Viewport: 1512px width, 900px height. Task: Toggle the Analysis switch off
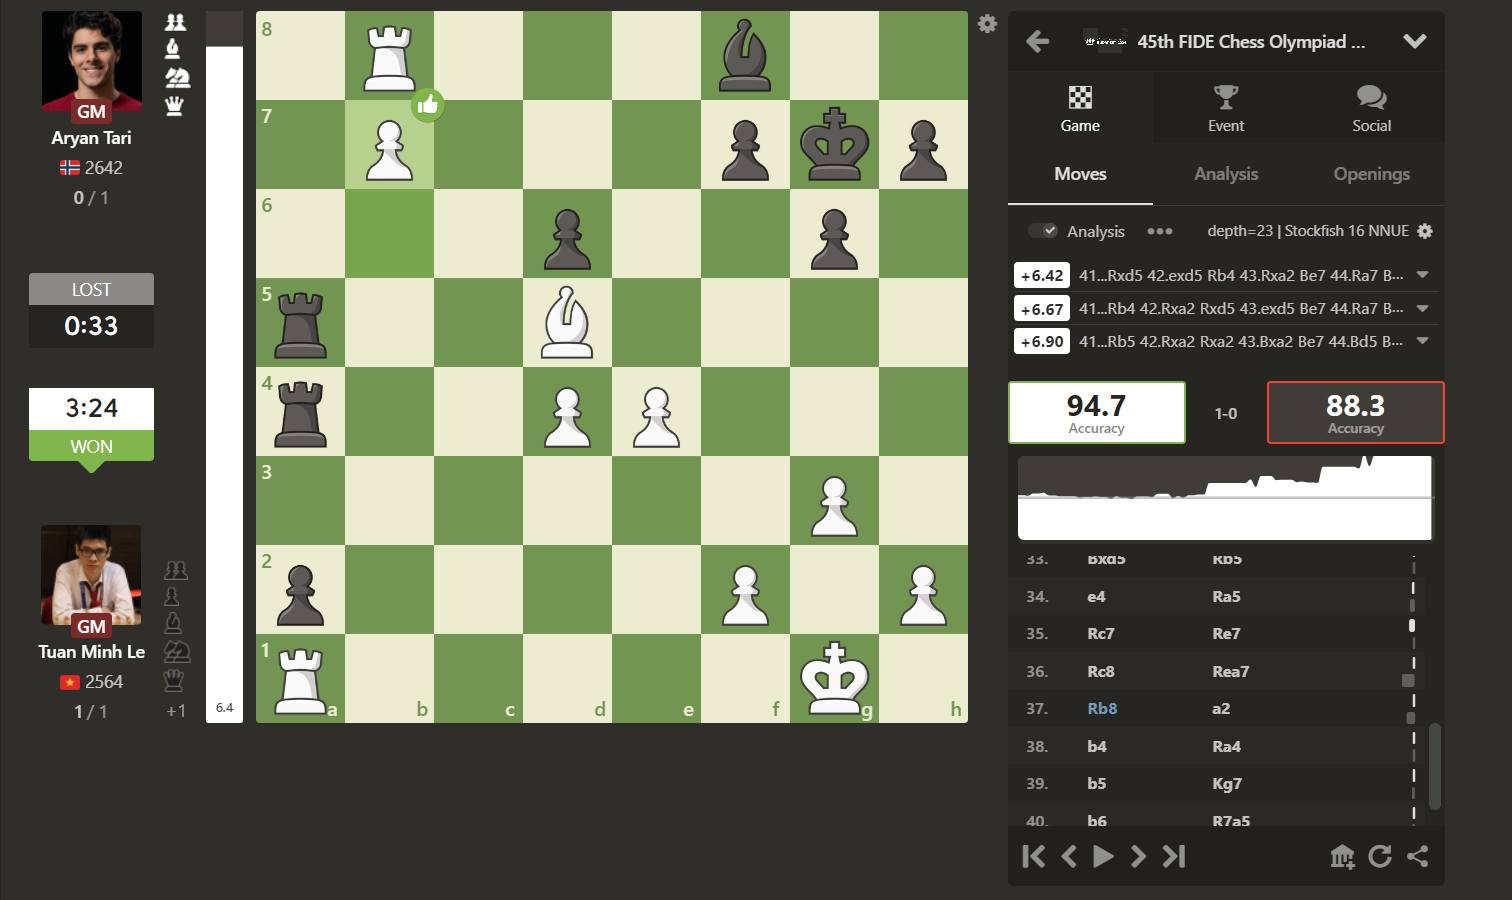[x=1043, y=231]
